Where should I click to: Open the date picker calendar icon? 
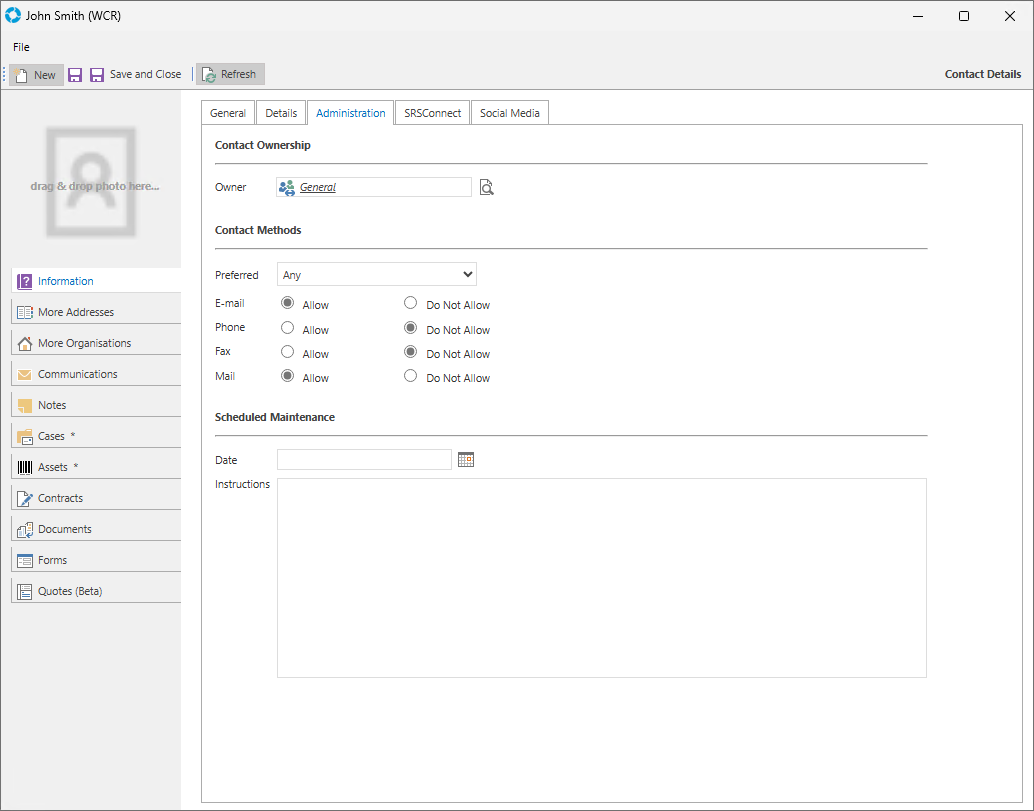465,459
